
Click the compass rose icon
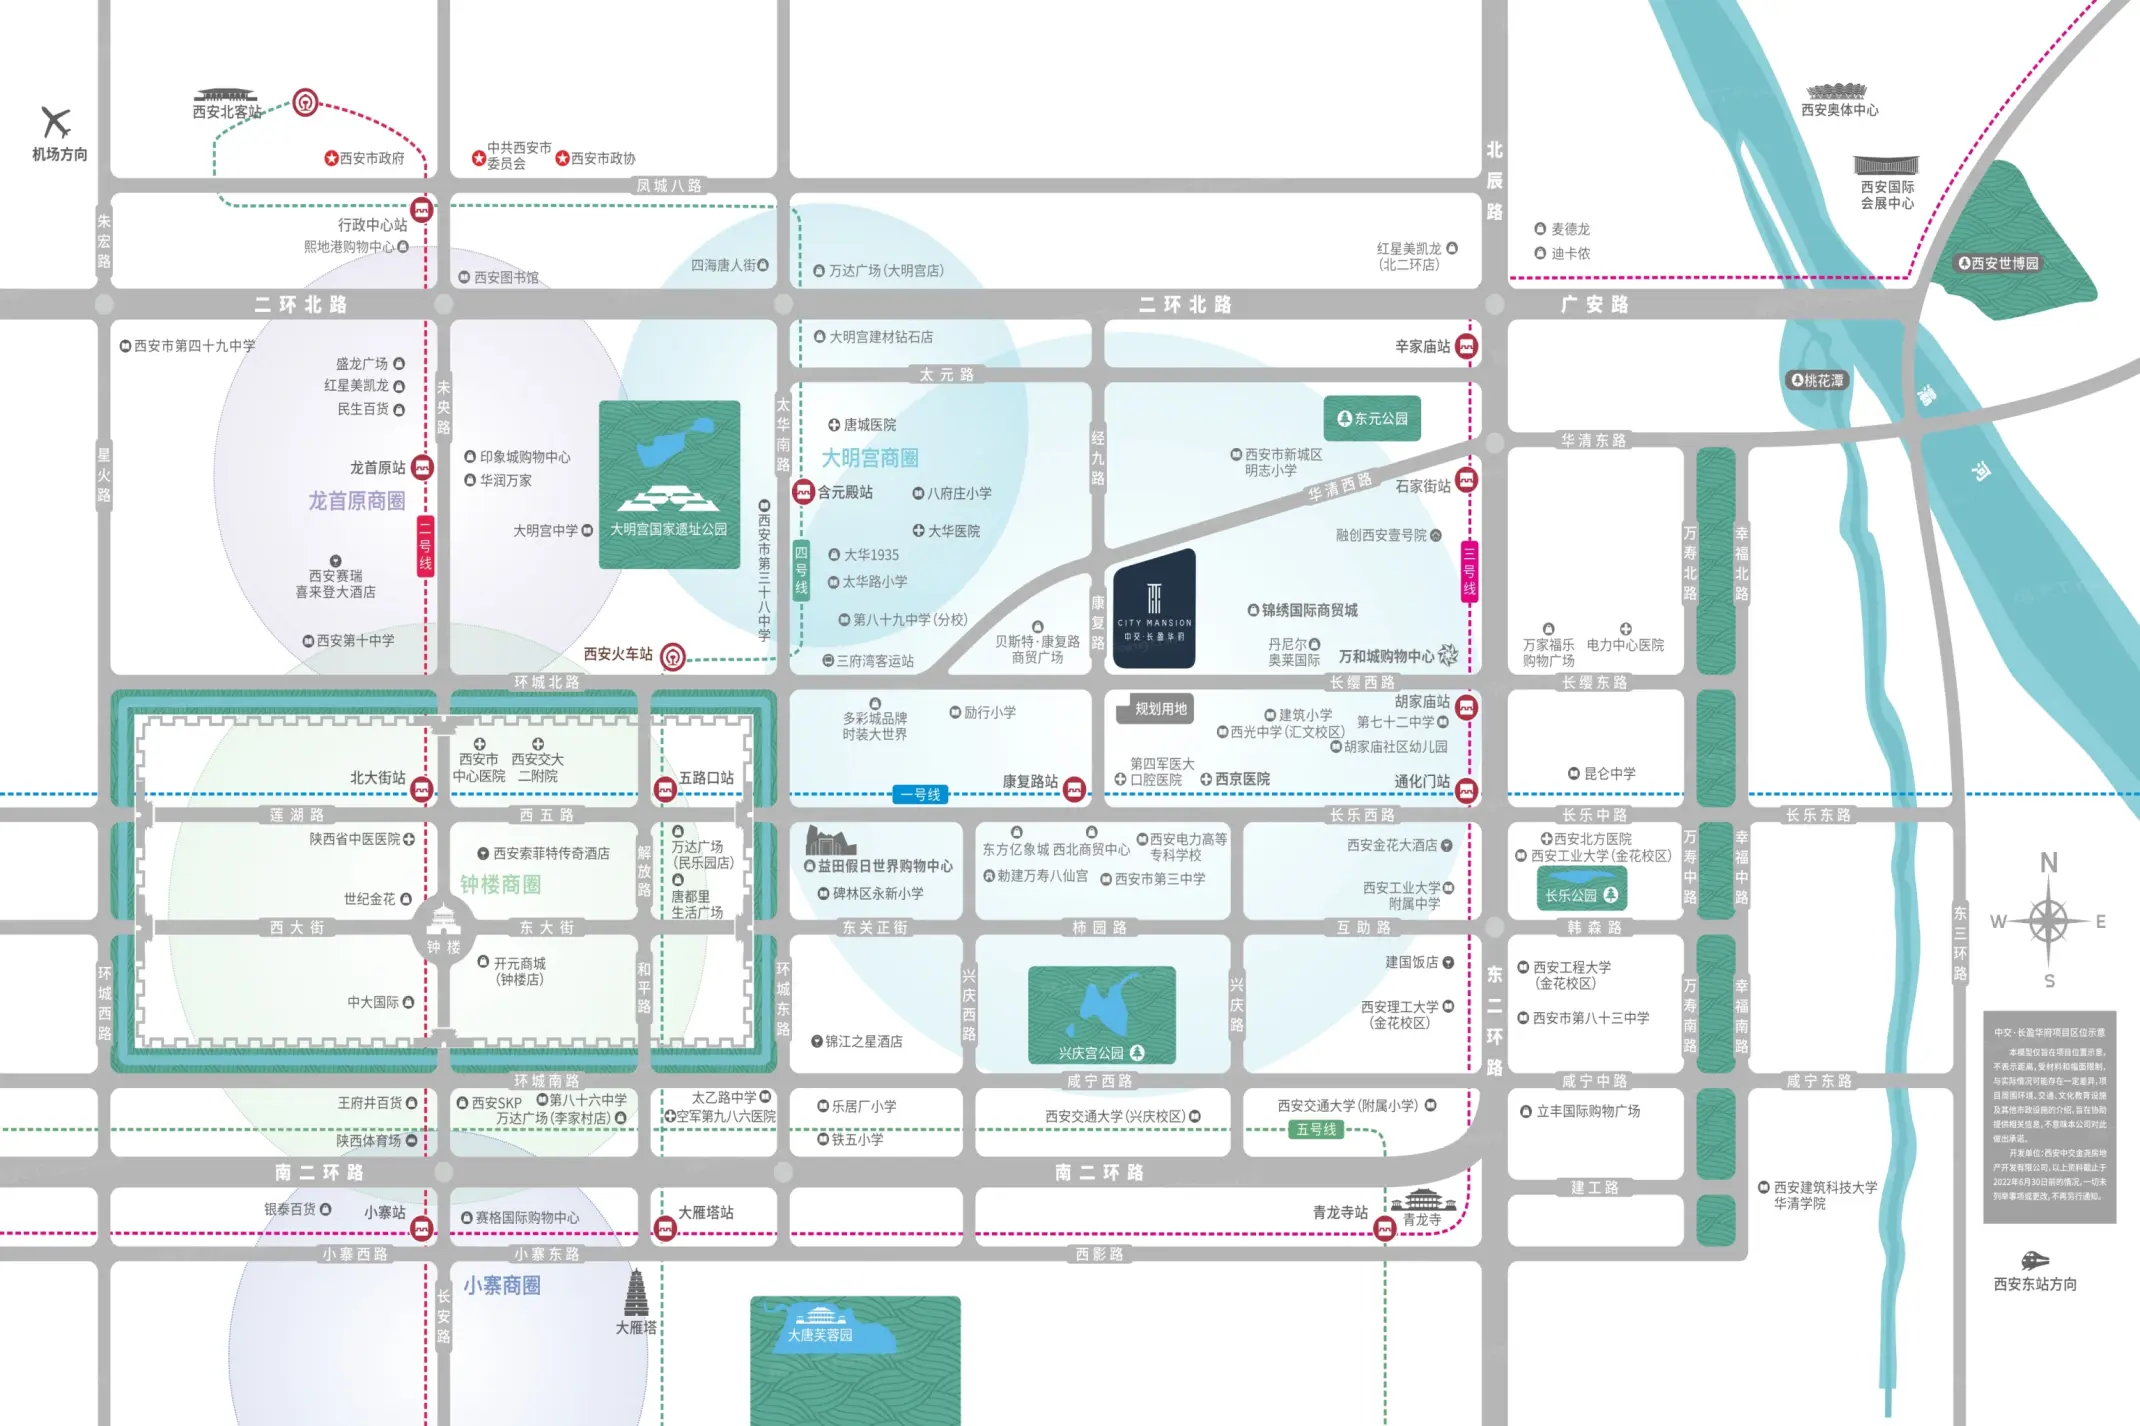(x=2048, y=921)
